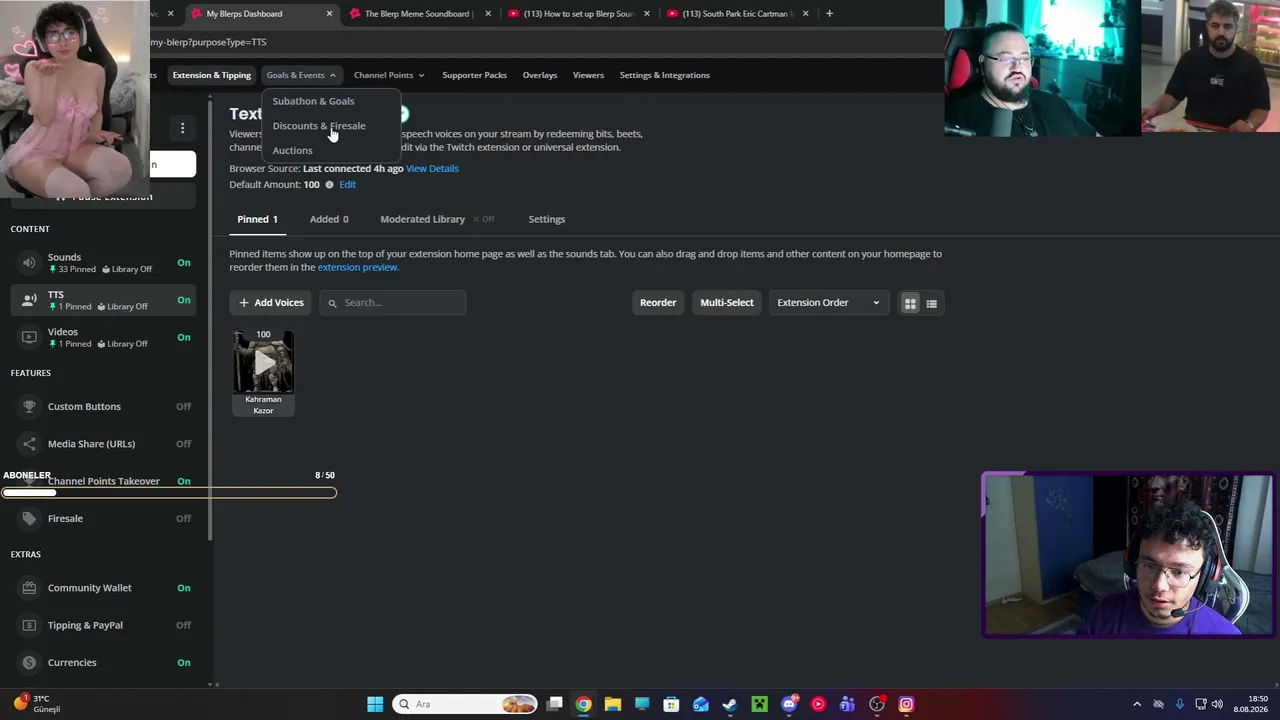Choose Auctions menu entry
1280x720 pixels.
(292, 151)
